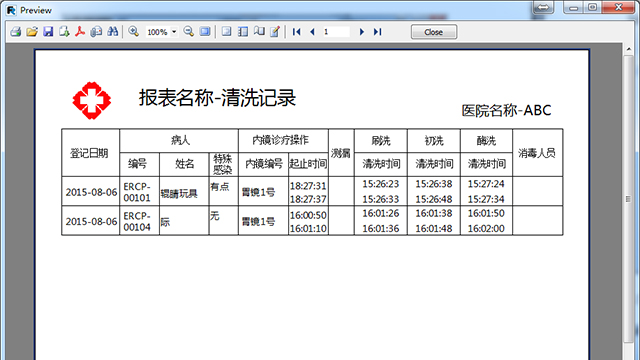Image resolution: width=640 pixels, height=360 pixels.
Task: Click the 刷洗 column header
Action: click(x=381, y=141)
